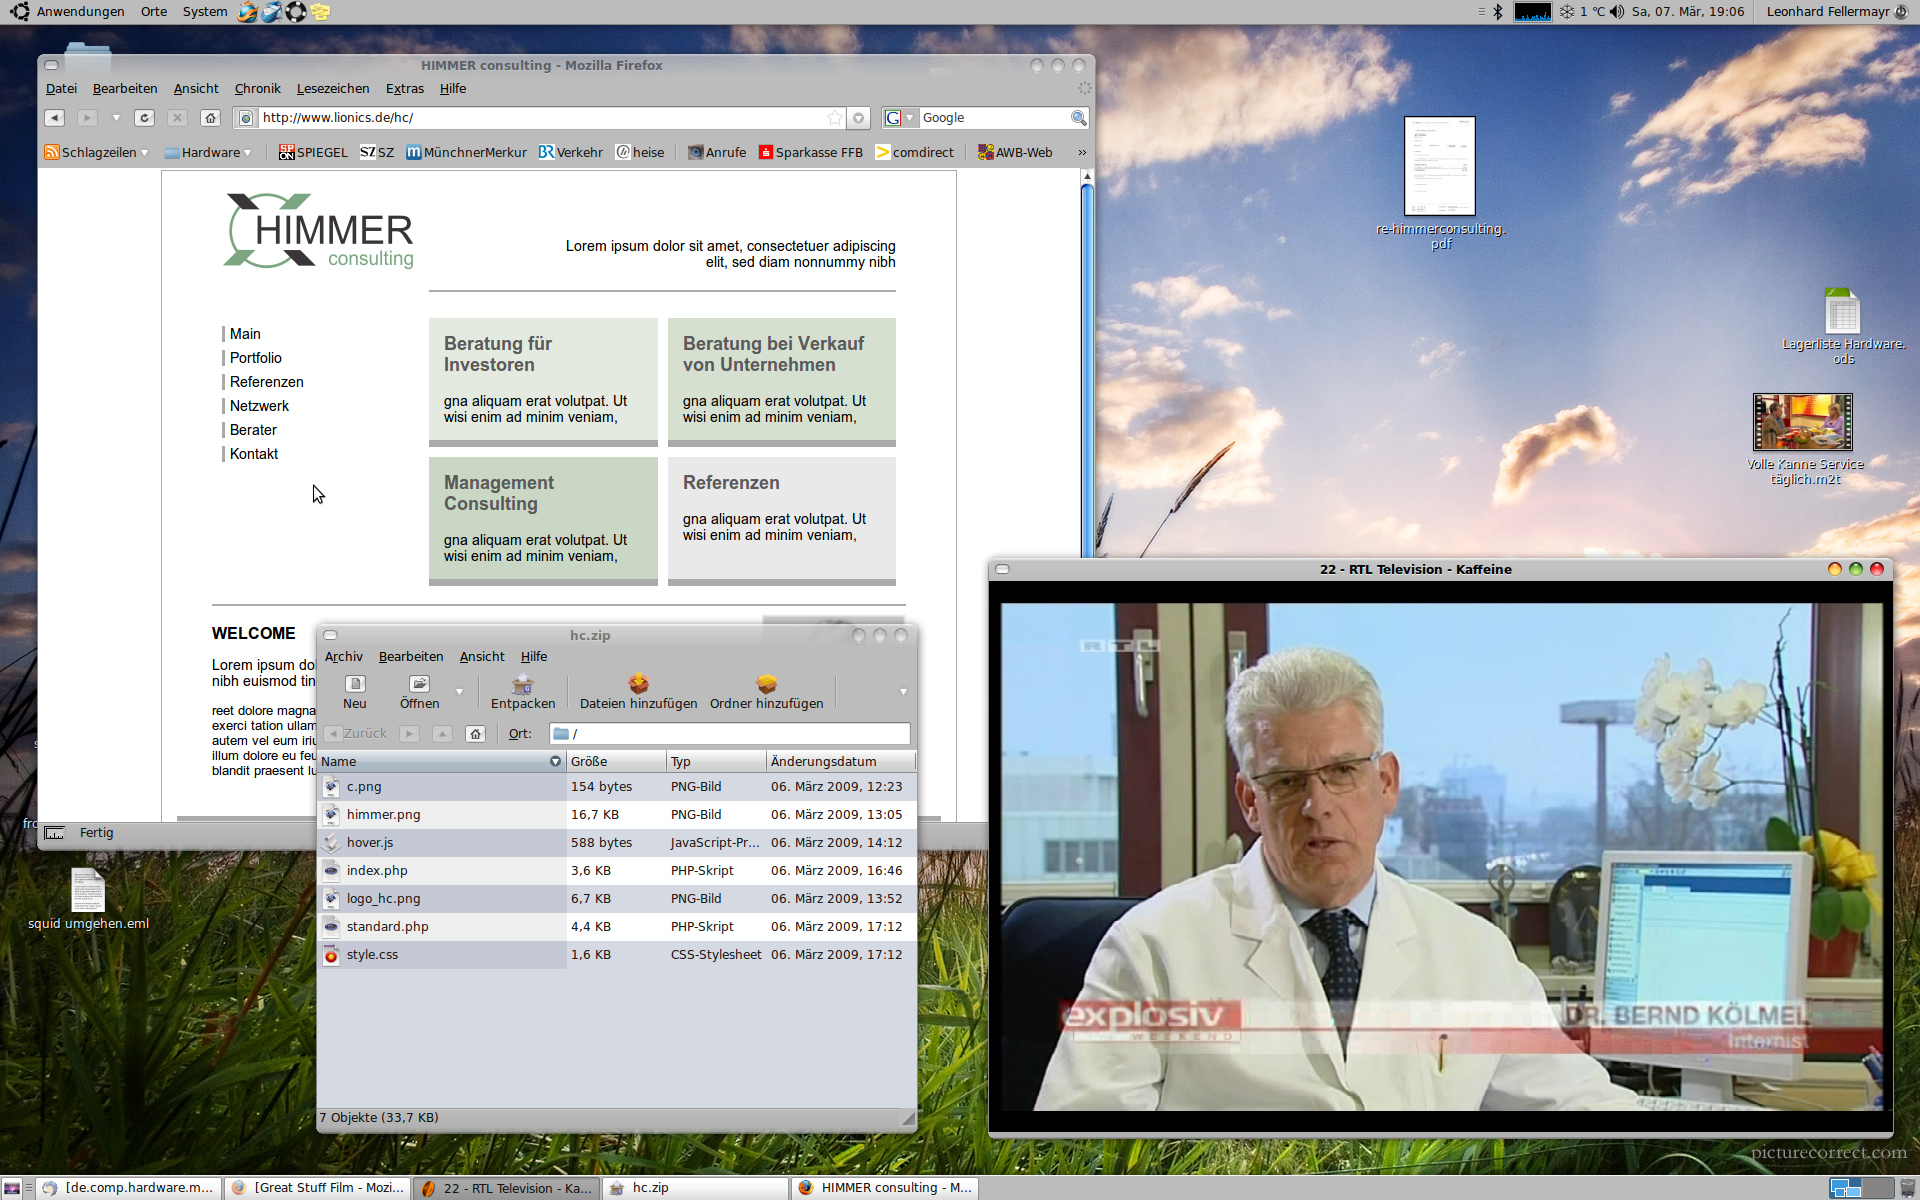Click the Referenzen navigation link
1920x1200 pixels.
[266, 382]
